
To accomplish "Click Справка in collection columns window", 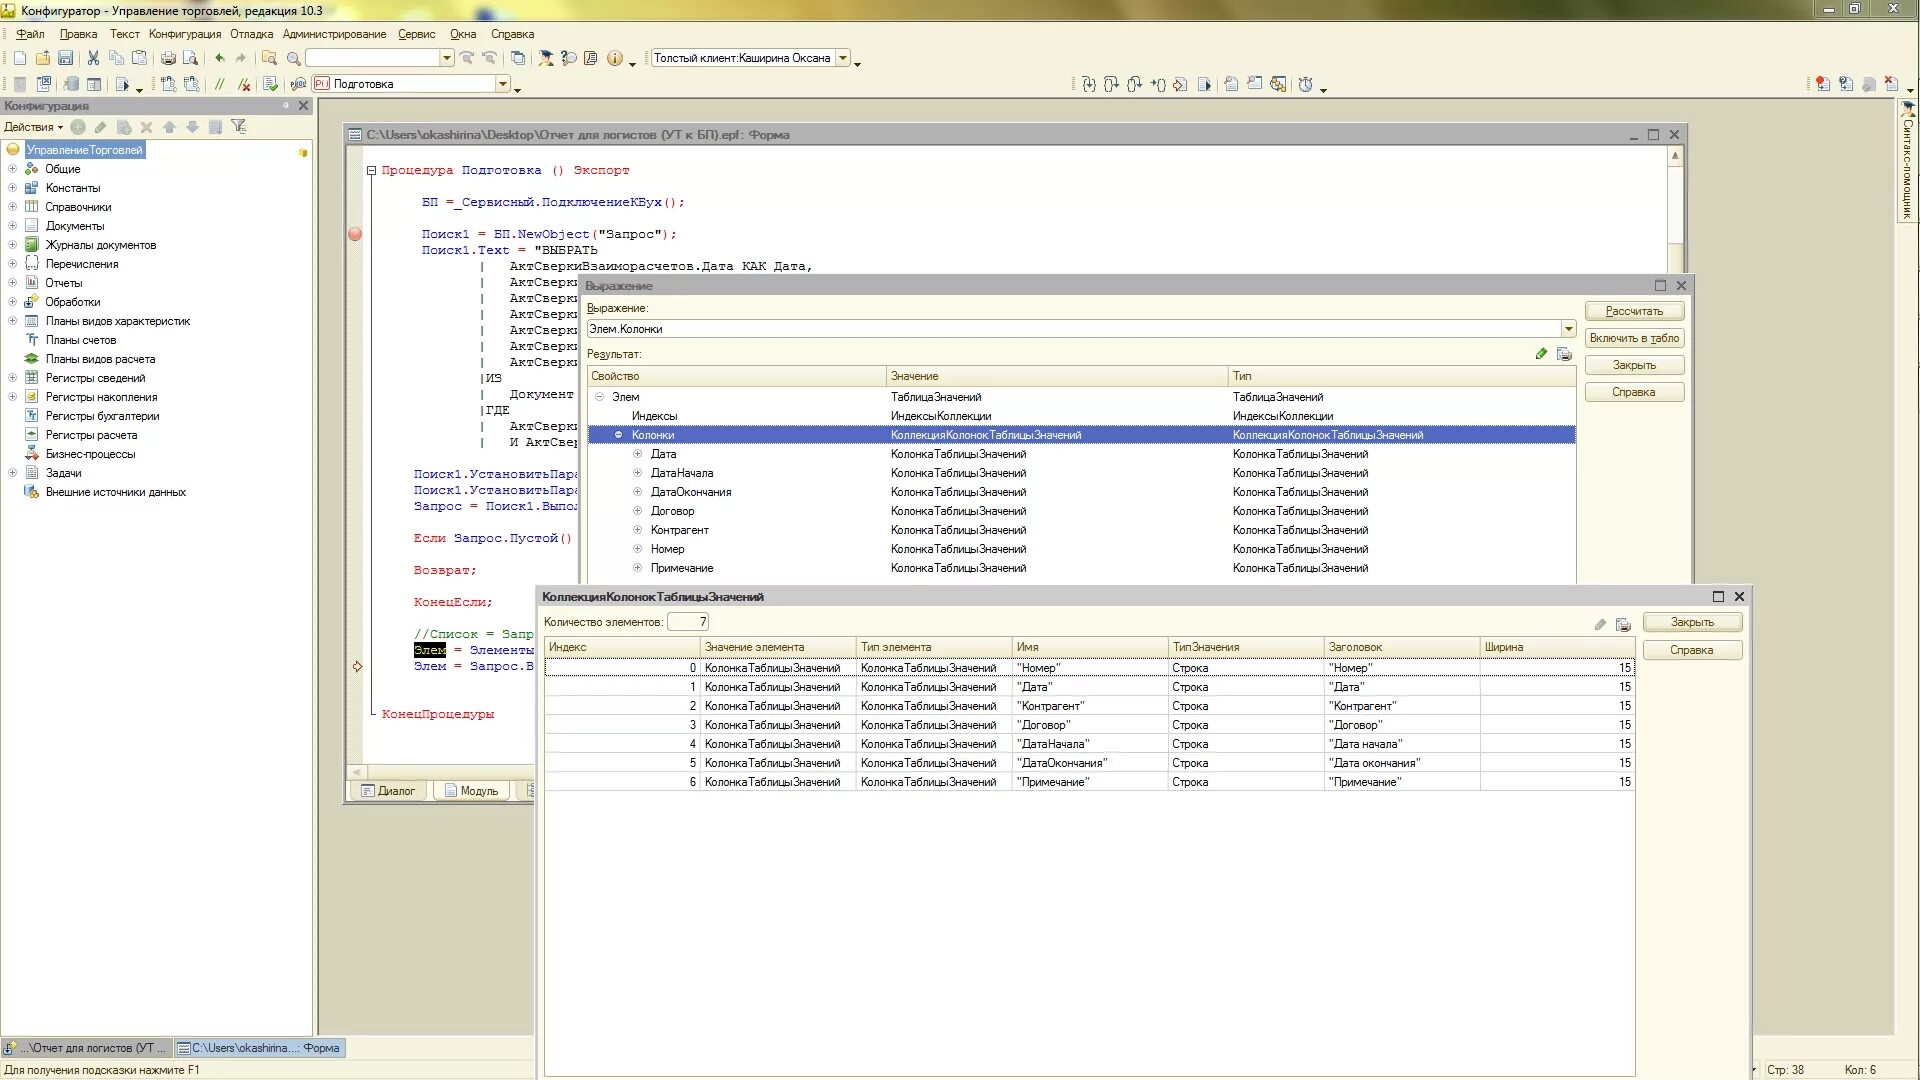I will tap(1692, 650).
